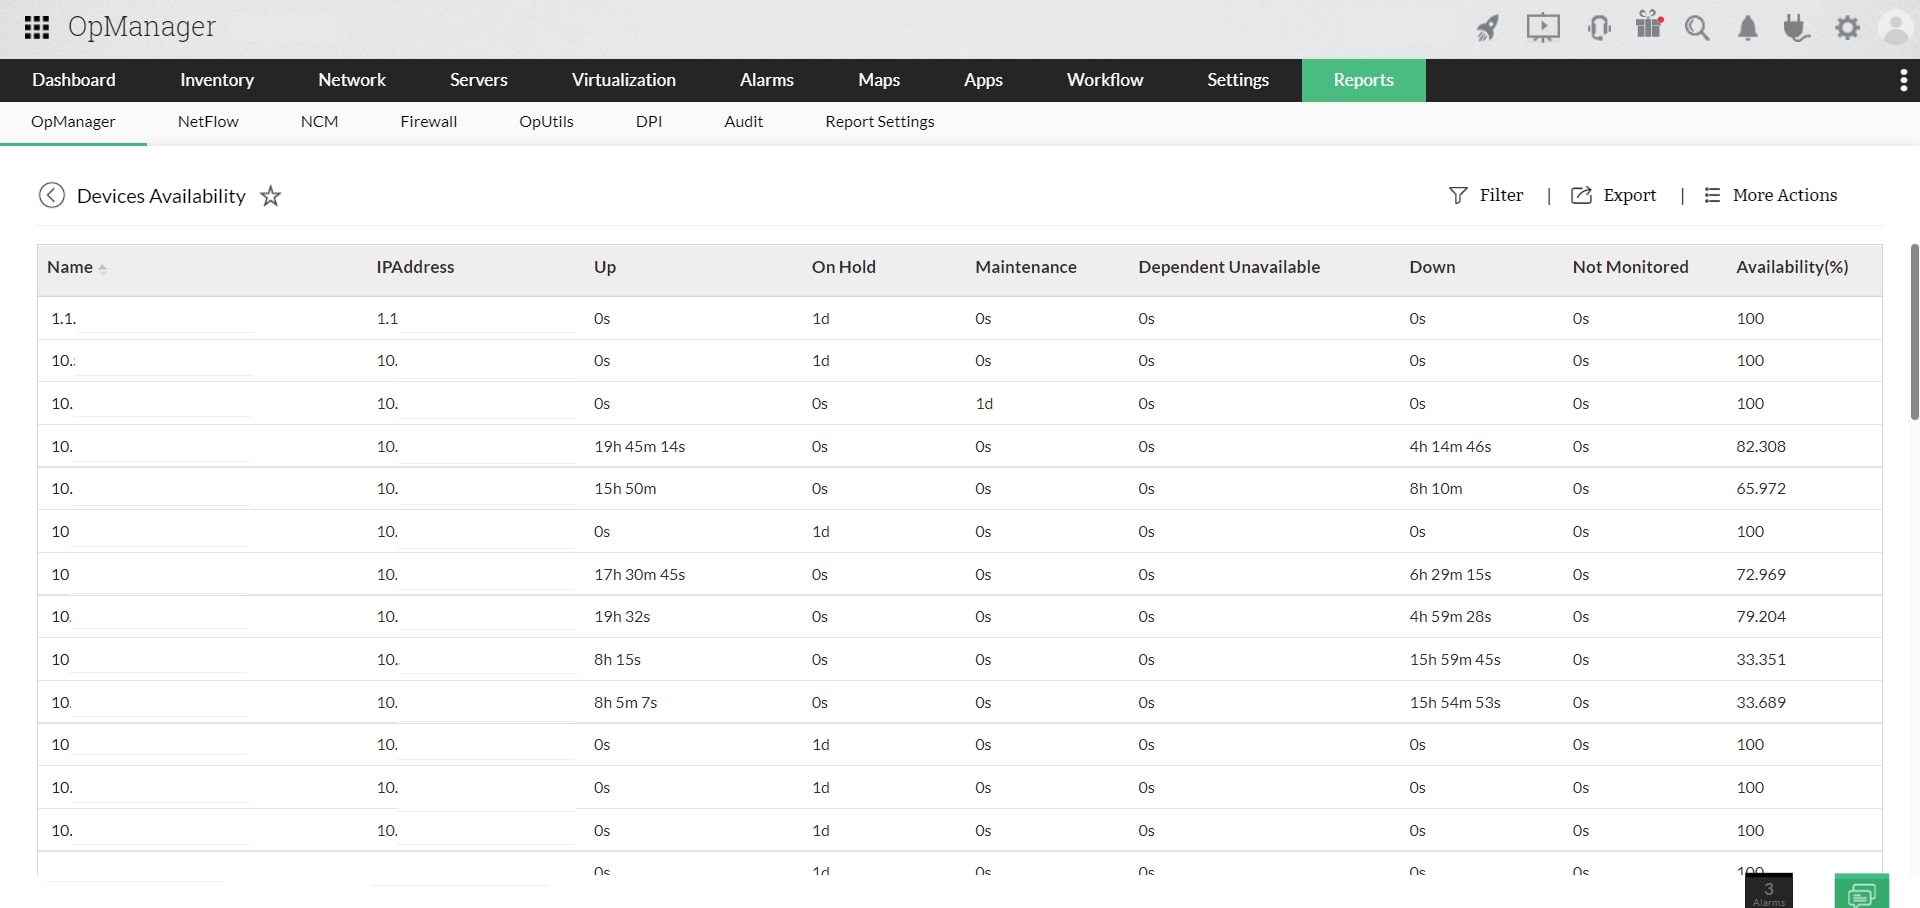Screen dimensions: 1920x908
Task: Open Settings with the gear icon
Action: point(1847,28)
